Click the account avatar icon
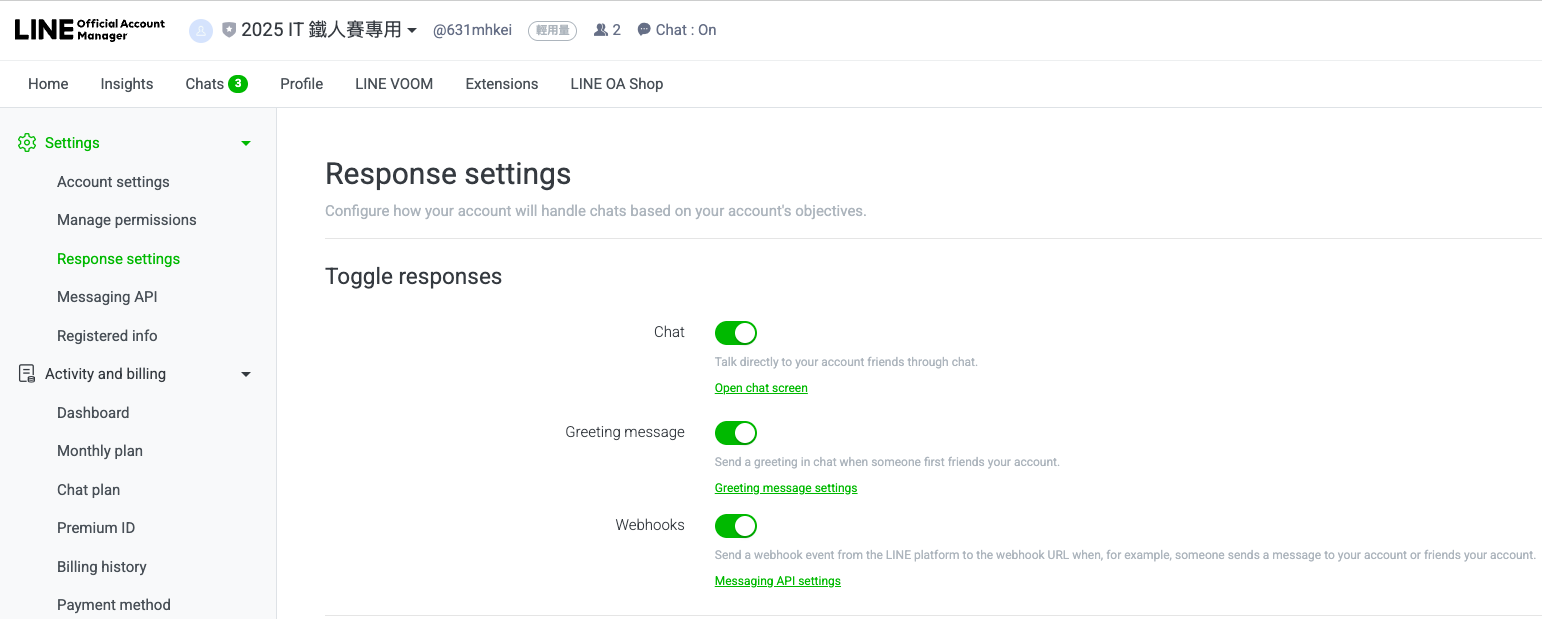The image size is (1542, 619). click(201, 31)
